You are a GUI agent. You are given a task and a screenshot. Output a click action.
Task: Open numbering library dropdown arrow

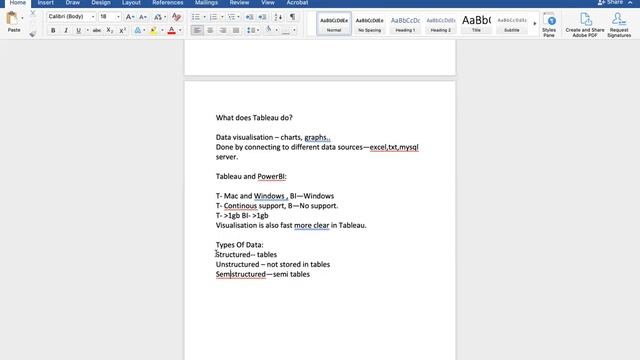click(x=222, y=17)
